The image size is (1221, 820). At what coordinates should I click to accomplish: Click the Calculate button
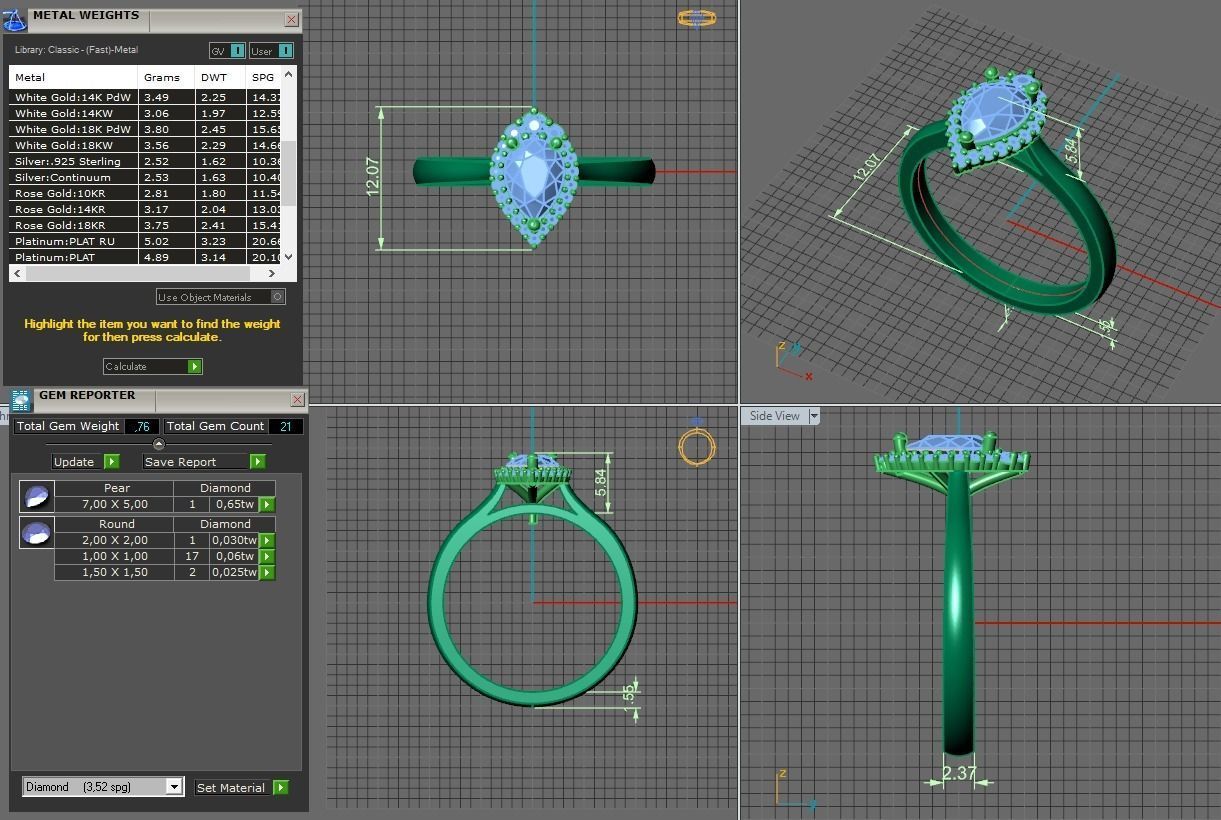(x=152, y=367)
